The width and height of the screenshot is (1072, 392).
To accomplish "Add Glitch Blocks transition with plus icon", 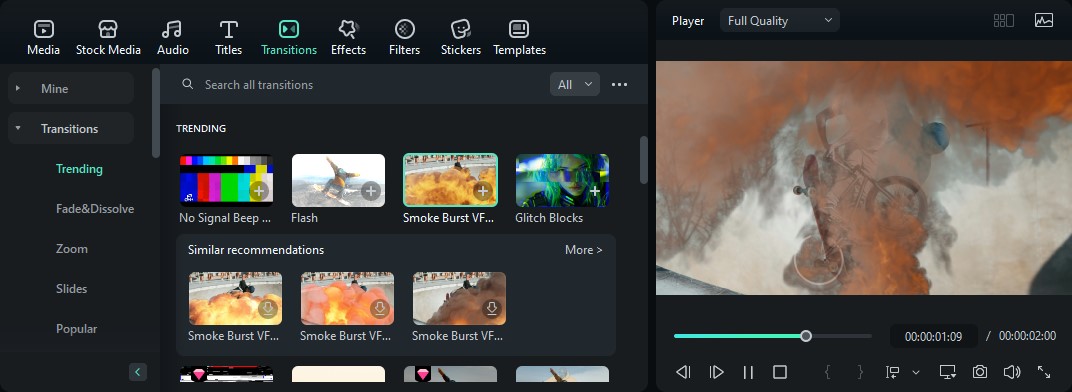I will (x=595, y=191).
